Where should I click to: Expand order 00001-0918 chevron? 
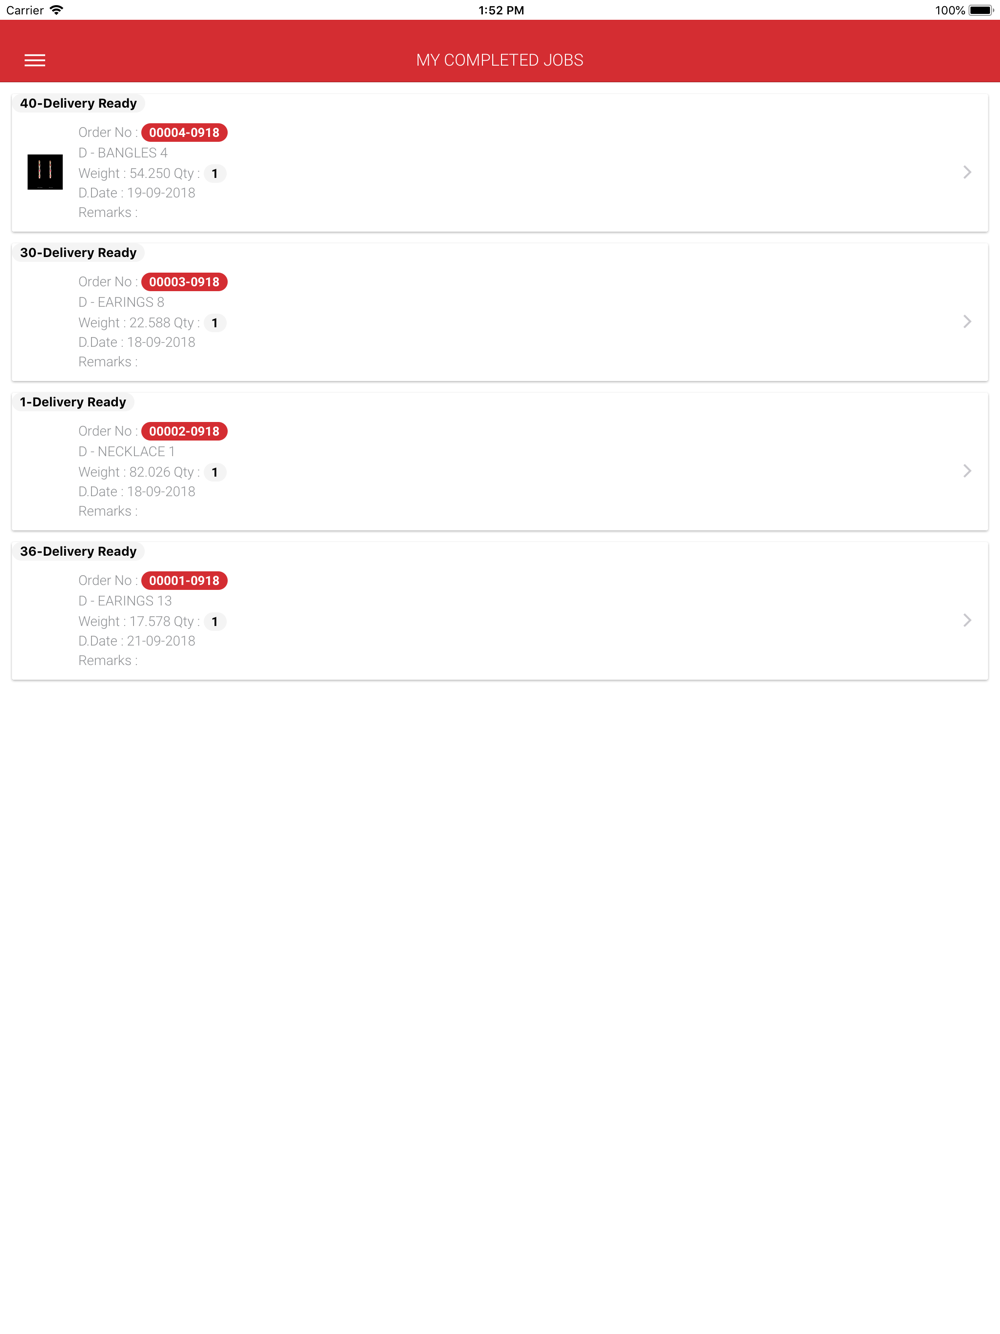point(967,620)
